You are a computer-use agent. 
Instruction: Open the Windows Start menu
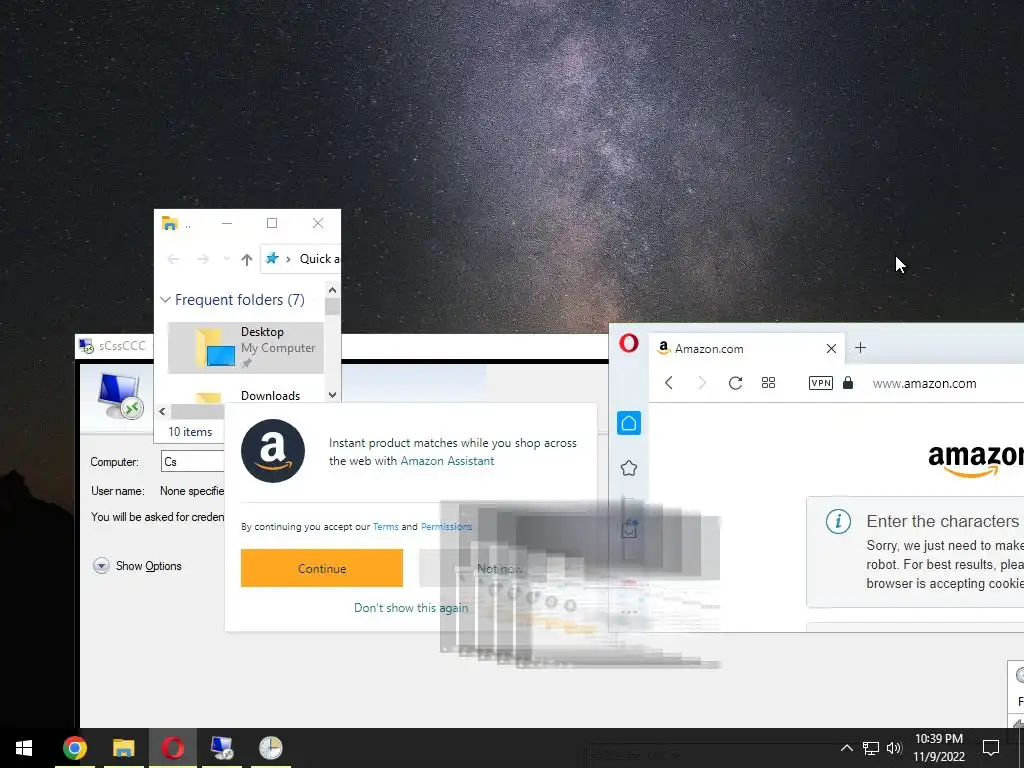(24, 748)
